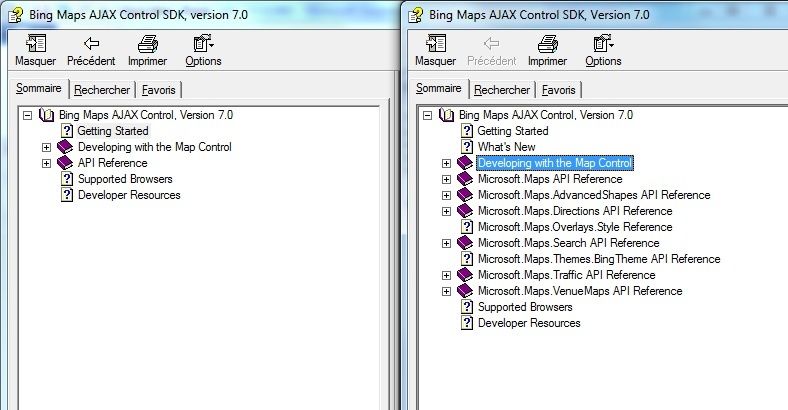Select Getting Started in left window

coord(113,131)
